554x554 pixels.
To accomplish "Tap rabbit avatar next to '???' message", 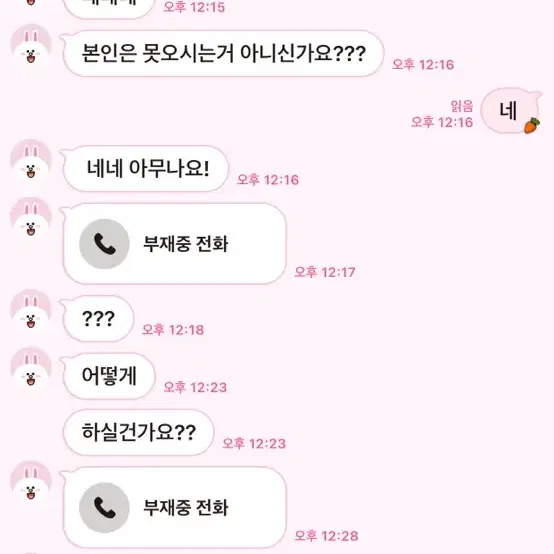I will point(31,310).
